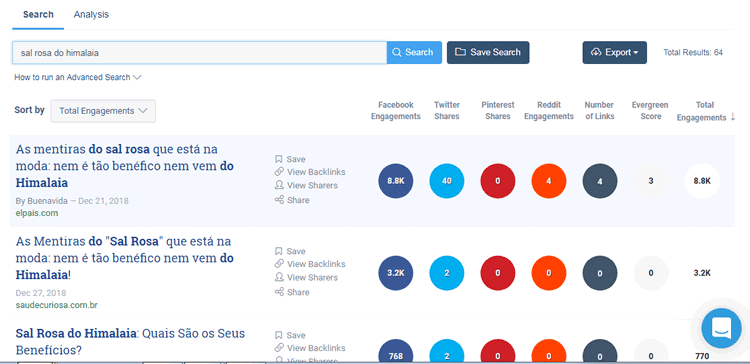Click the Pinterest circle in the saudecuriosa row
Image resolution: width=750 pixels, height=364 pixels.
pos(498,273)
